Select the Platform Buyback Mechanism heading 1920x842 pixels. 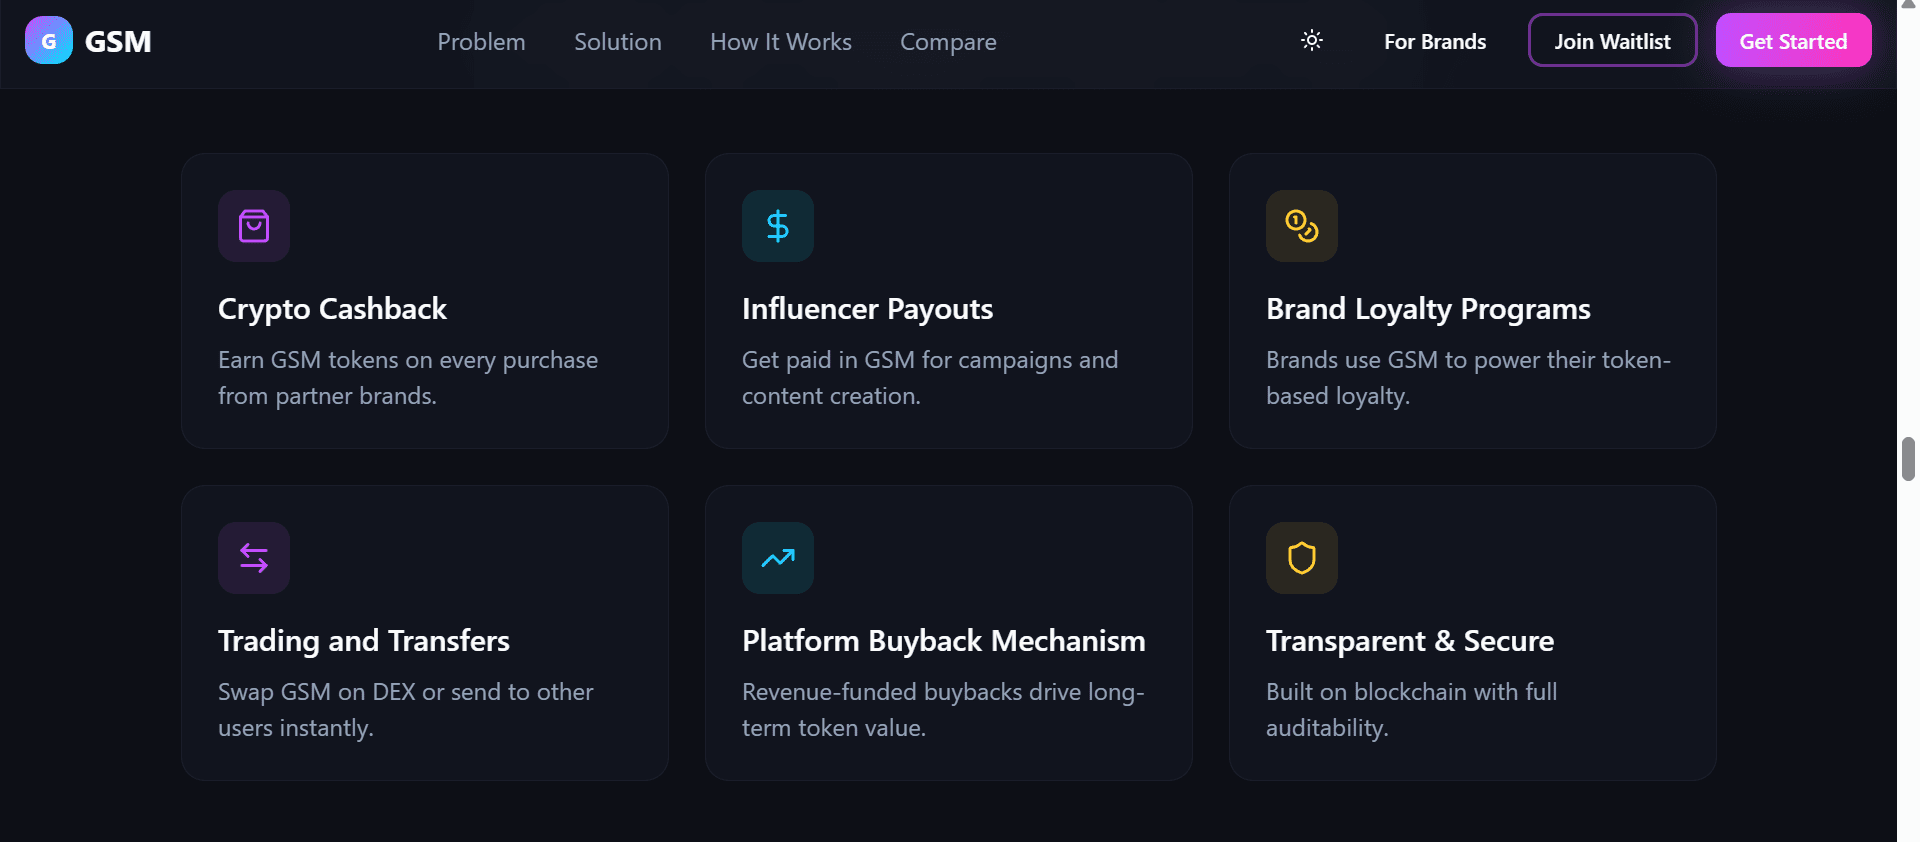(943, 641)
